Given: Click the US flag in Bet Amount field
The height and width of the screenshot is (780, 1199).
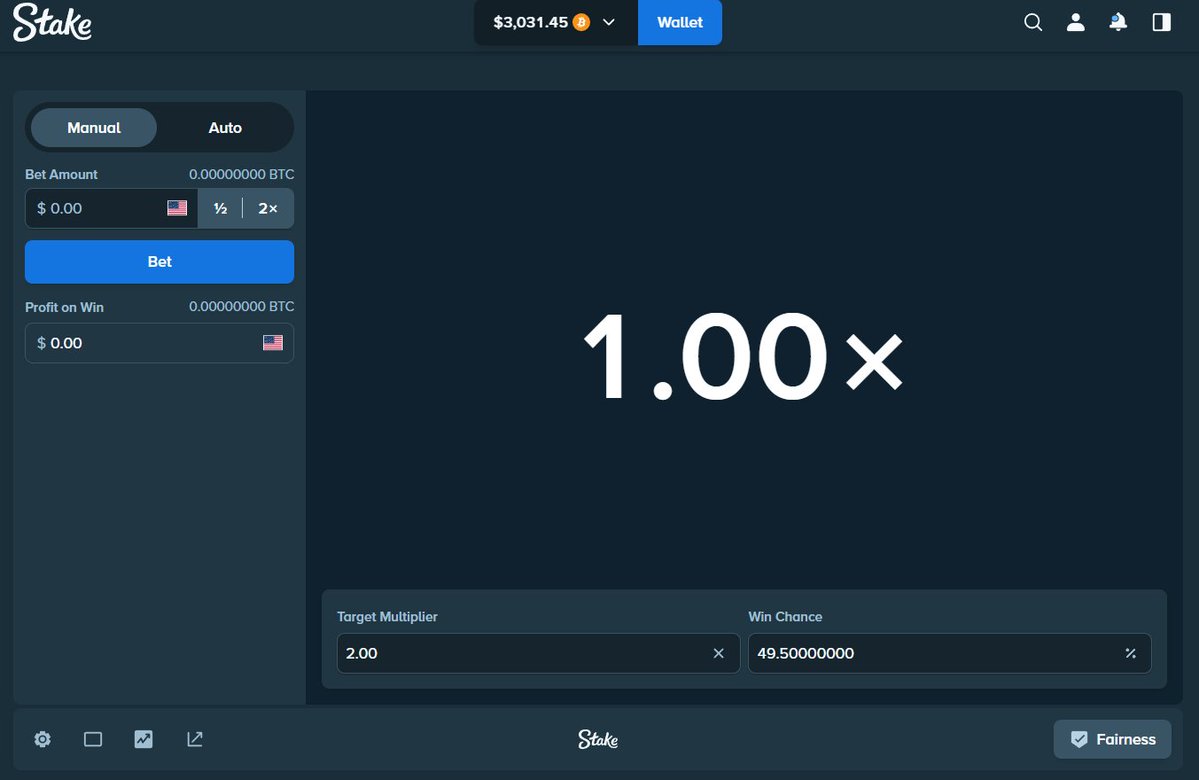Looking at the screenshot, I should (177, 208).
